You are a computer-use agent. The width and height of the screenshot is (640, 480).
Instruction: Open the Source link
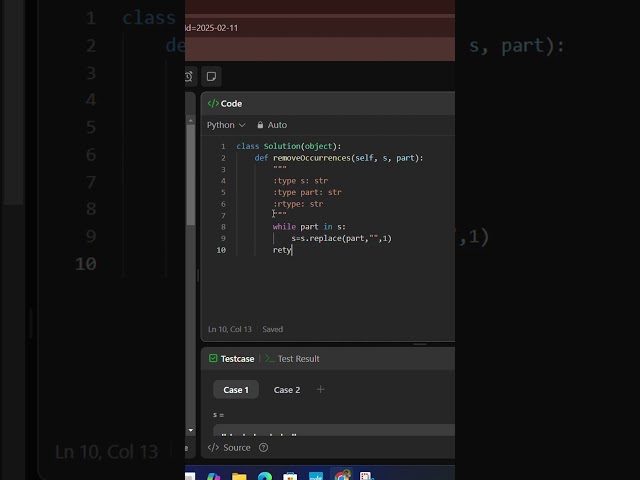(229, 448)
